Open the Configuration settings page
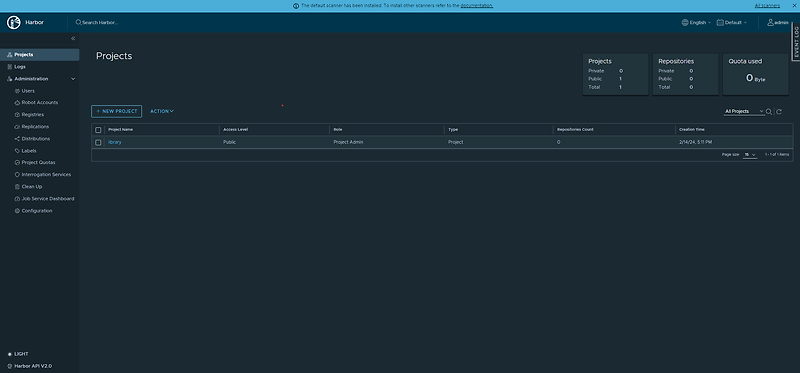This screenshot has height=373, width=800. [x=37, y=211]
